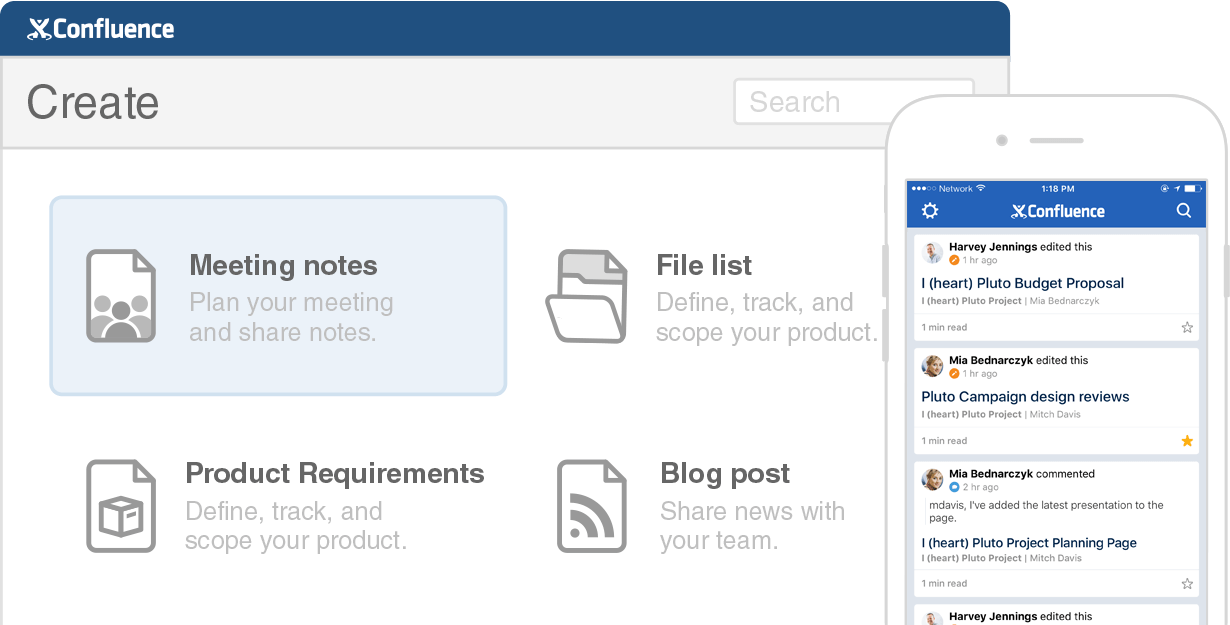Click 'Plan your meeting and share notes.' description
Viewport: 1230px width, 625px height.
pos(291,317)
